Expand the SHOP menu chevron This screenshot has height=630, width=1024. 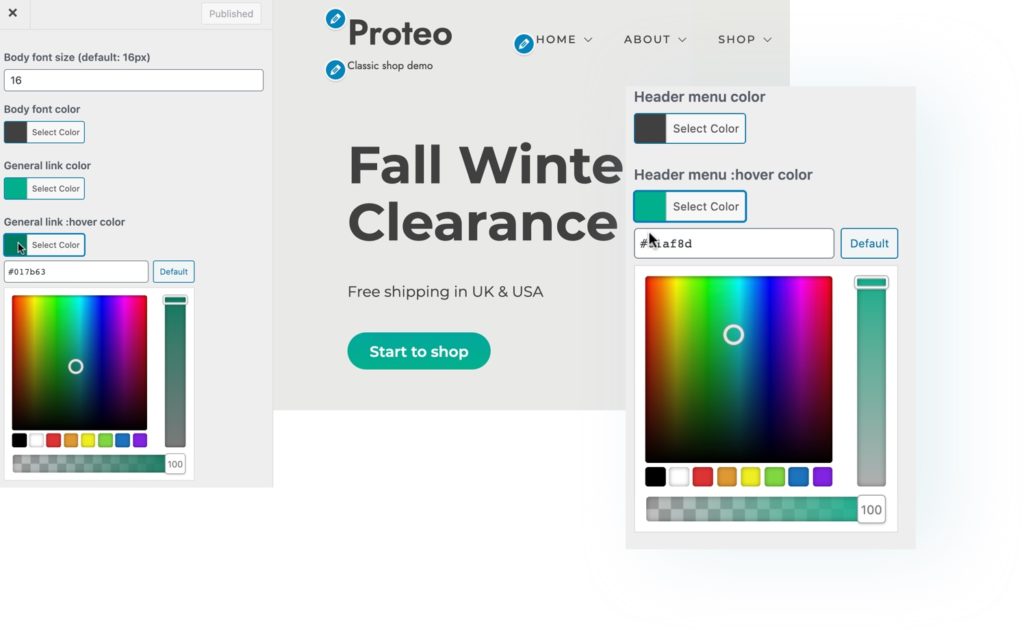(767, 40)
